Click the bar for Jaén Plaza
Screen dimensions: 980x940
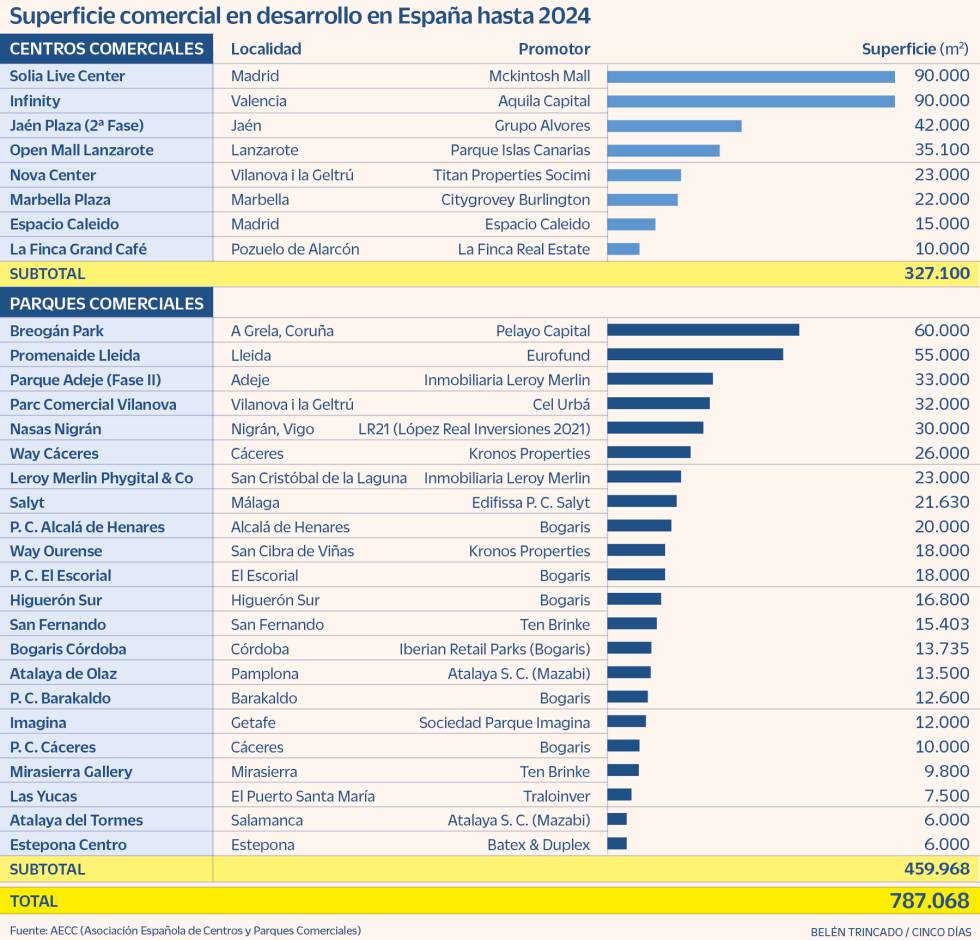pyautogui.click(x=674, y=126)
